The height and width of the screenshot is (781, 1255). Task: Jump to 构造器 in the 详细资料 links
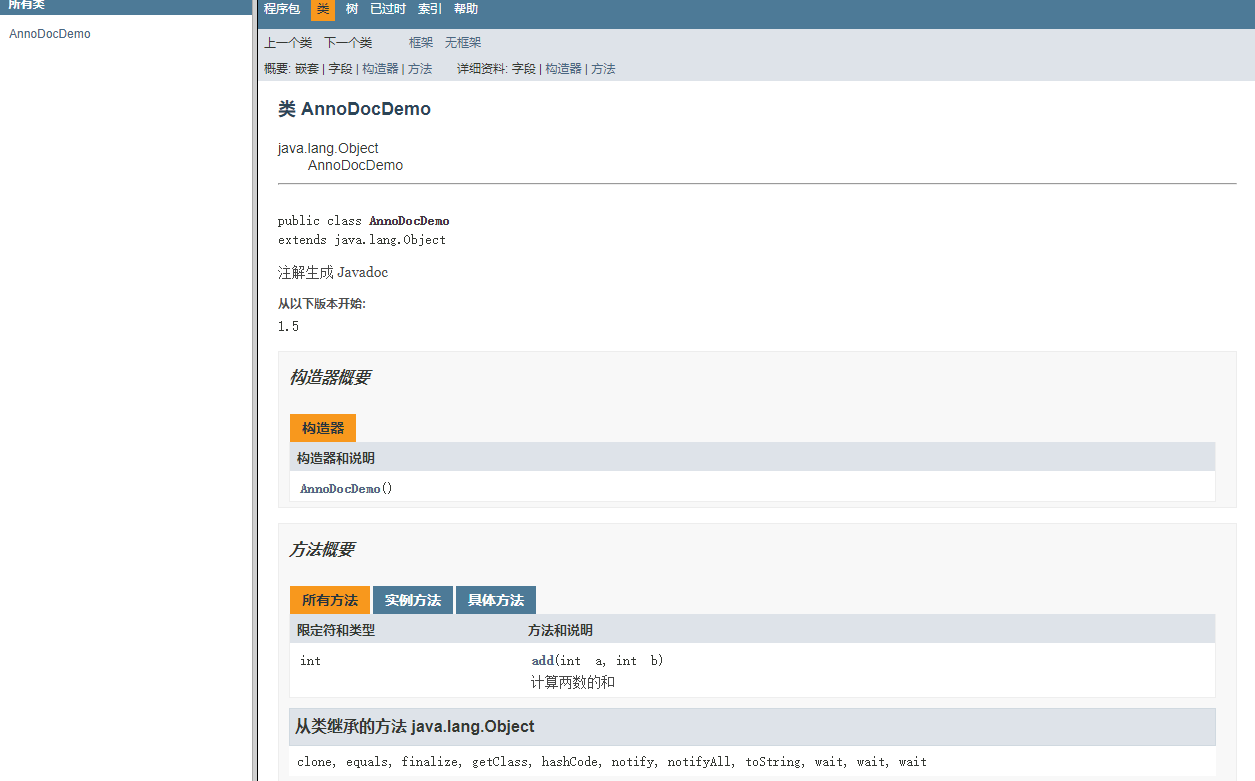pos(563,69)
